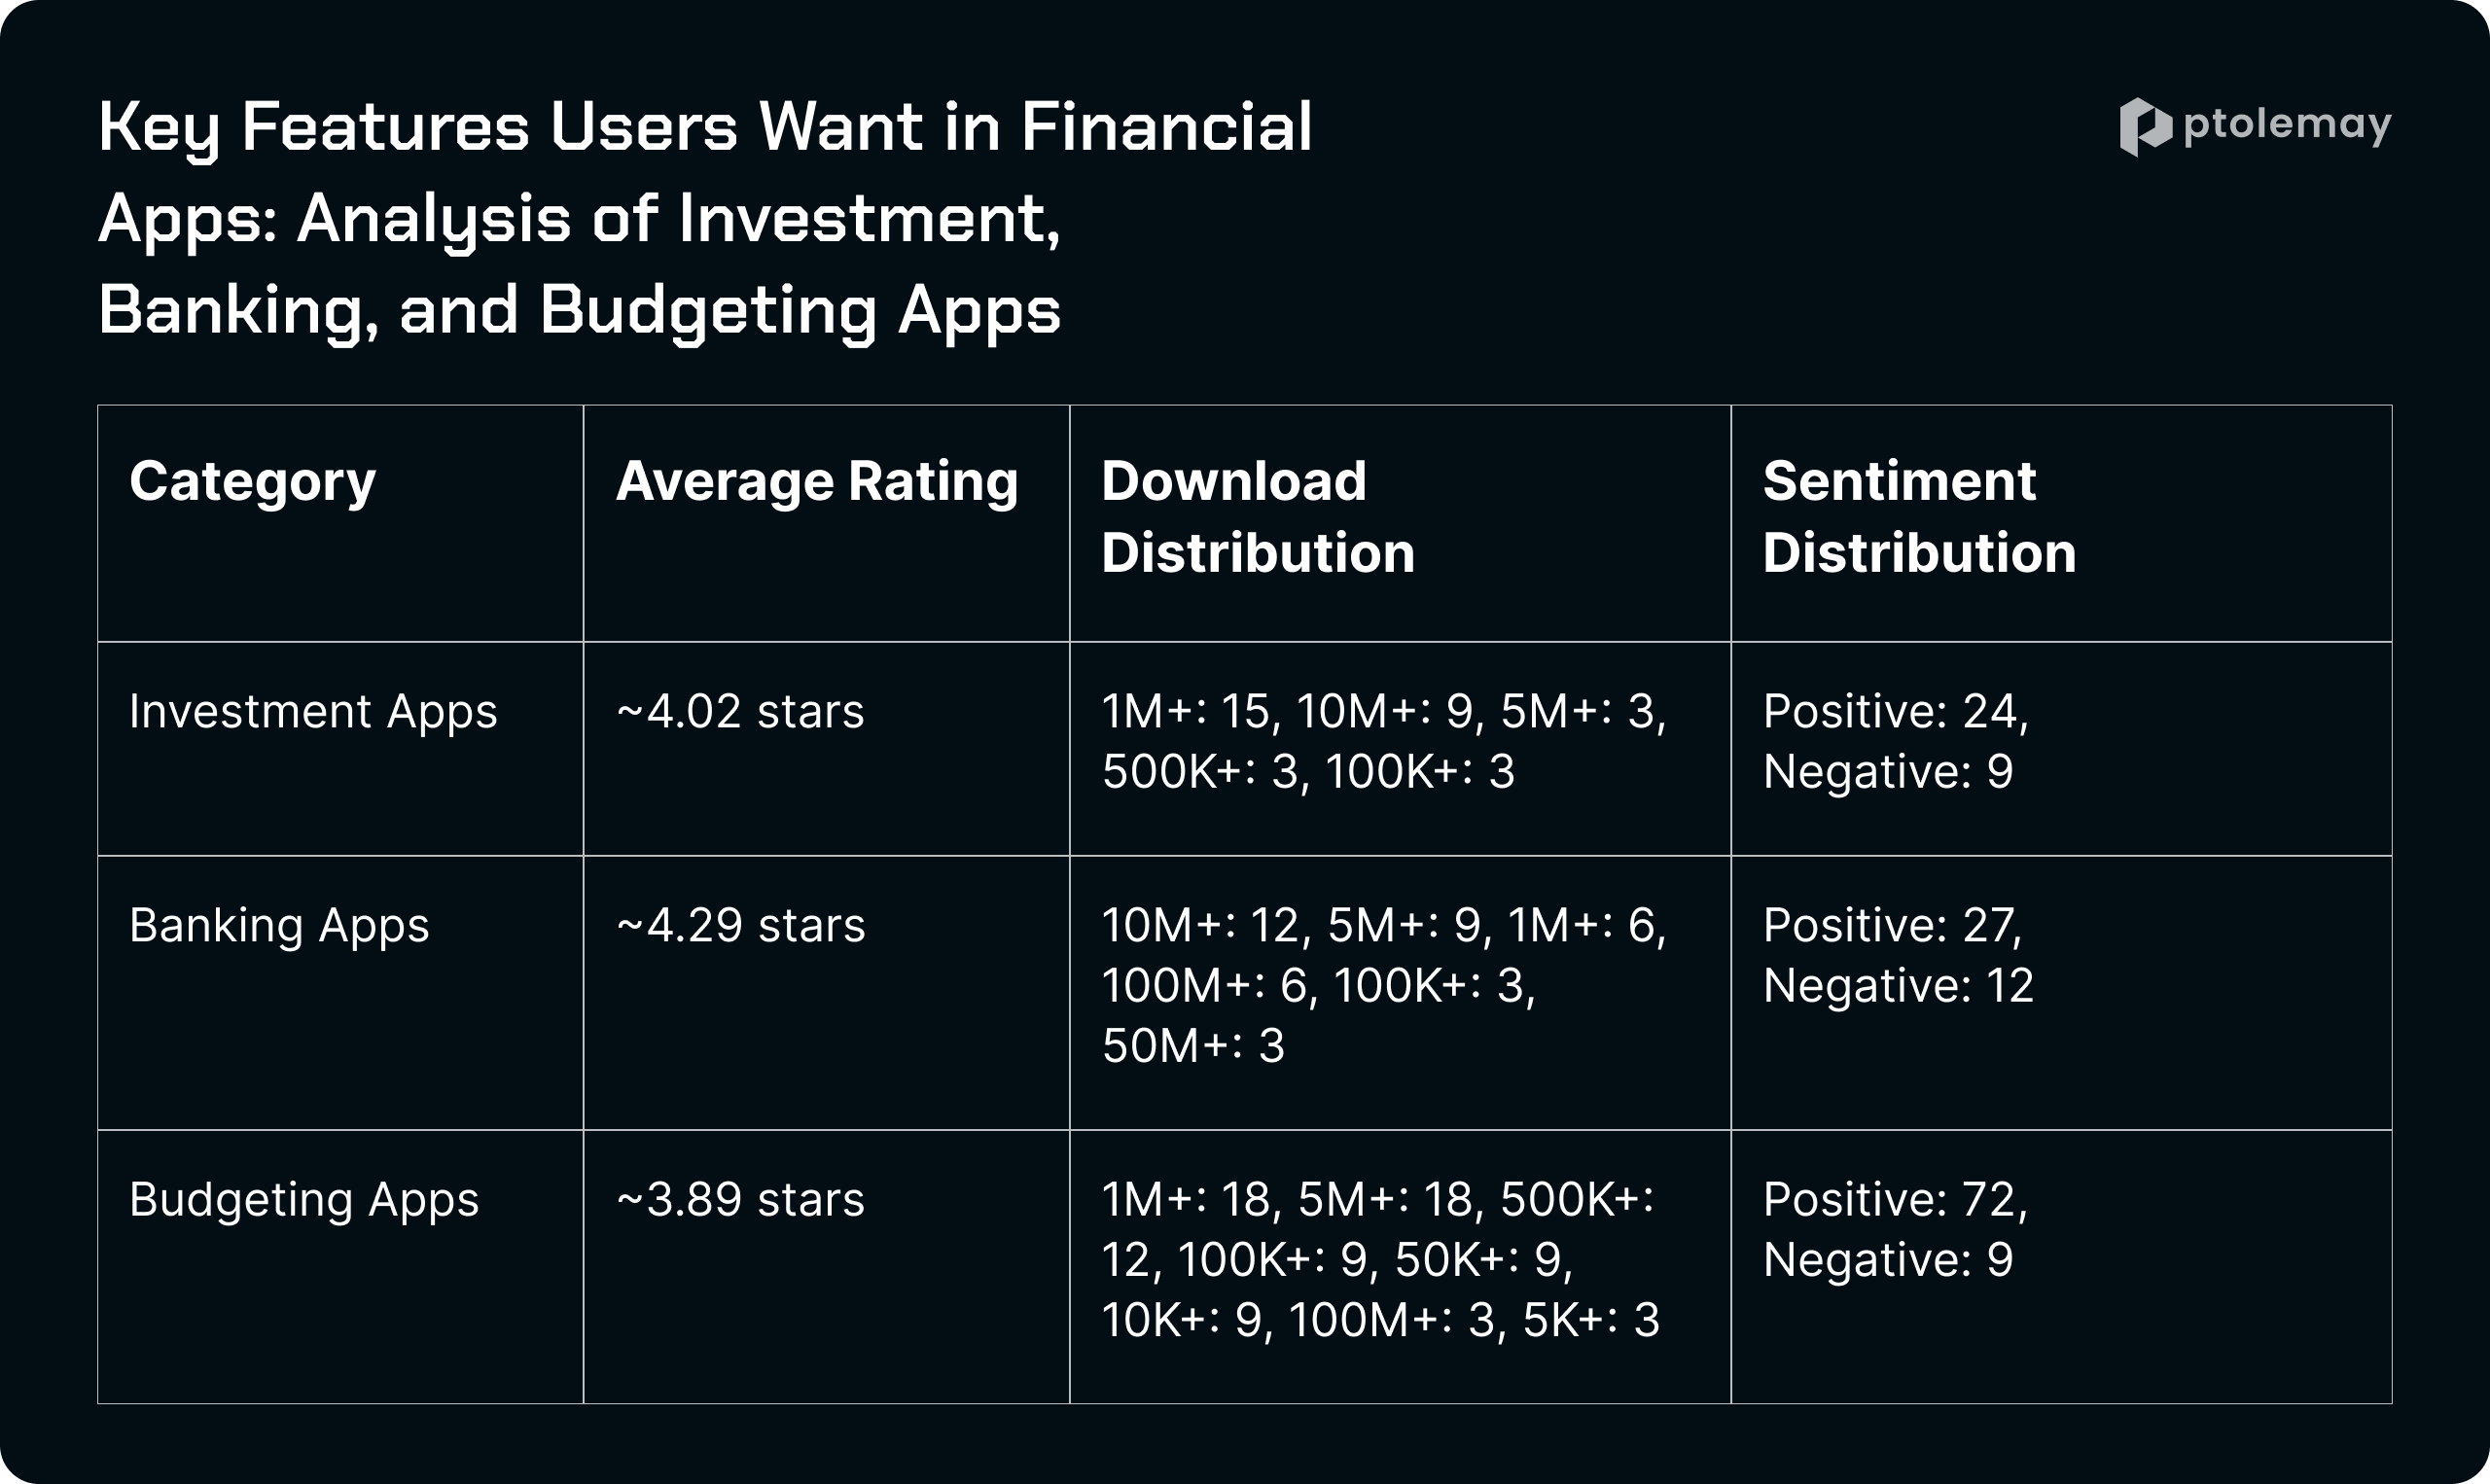The image size is (2490, 1484).
Task: Click the ptolemay logo icon
Action: [2145, 127]
